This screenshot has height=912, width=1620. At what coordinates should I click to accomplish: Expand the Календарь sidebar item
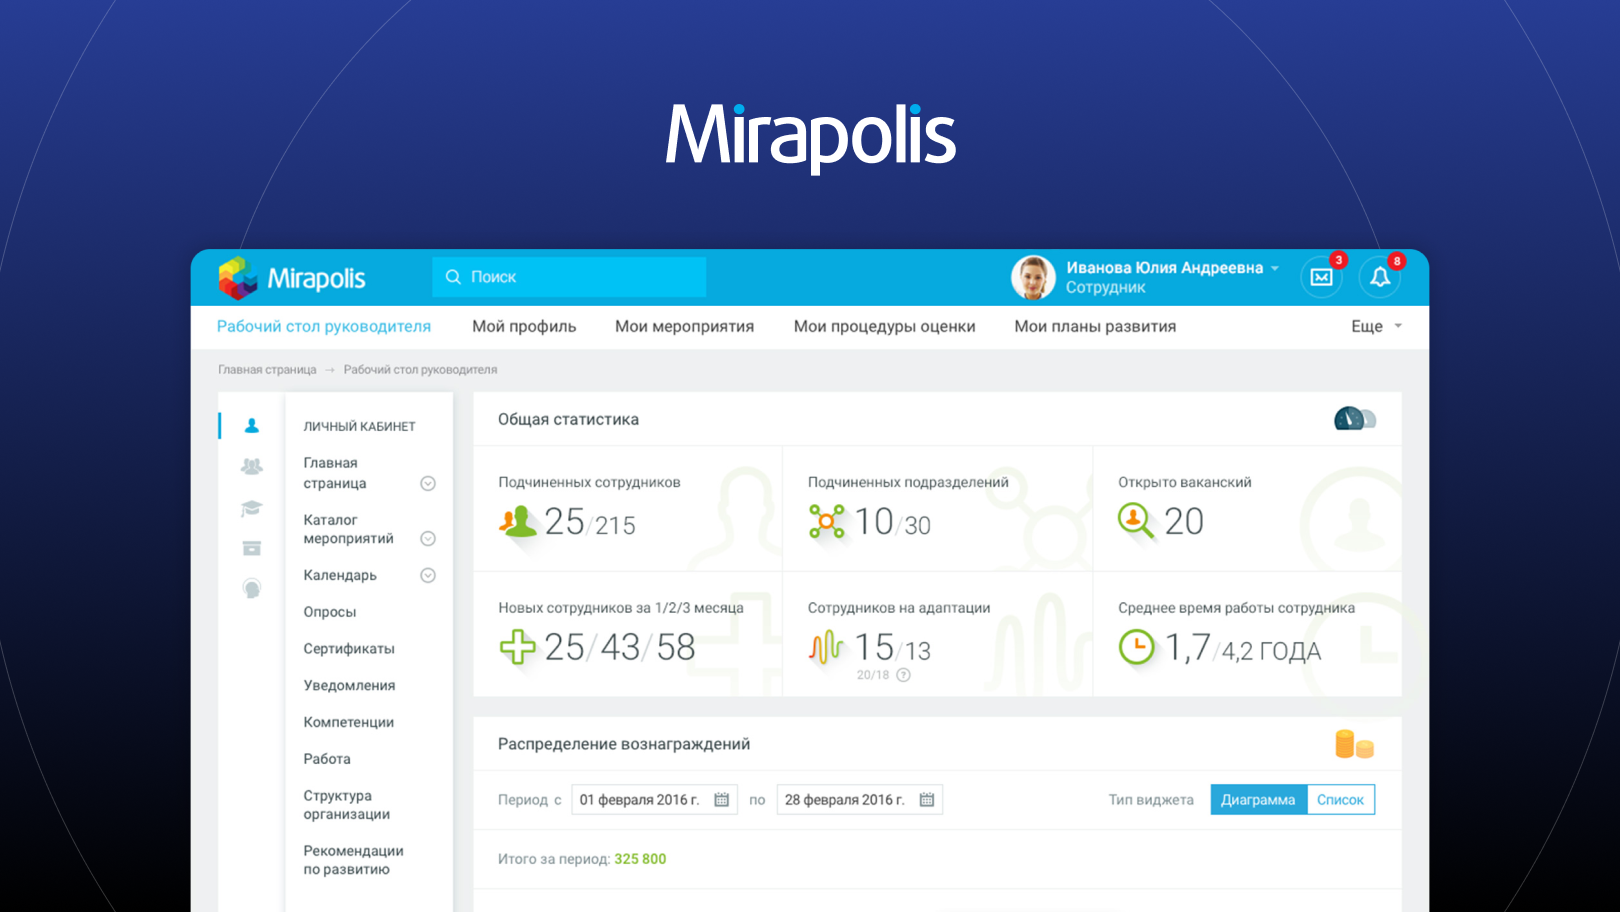pos(428,575)
